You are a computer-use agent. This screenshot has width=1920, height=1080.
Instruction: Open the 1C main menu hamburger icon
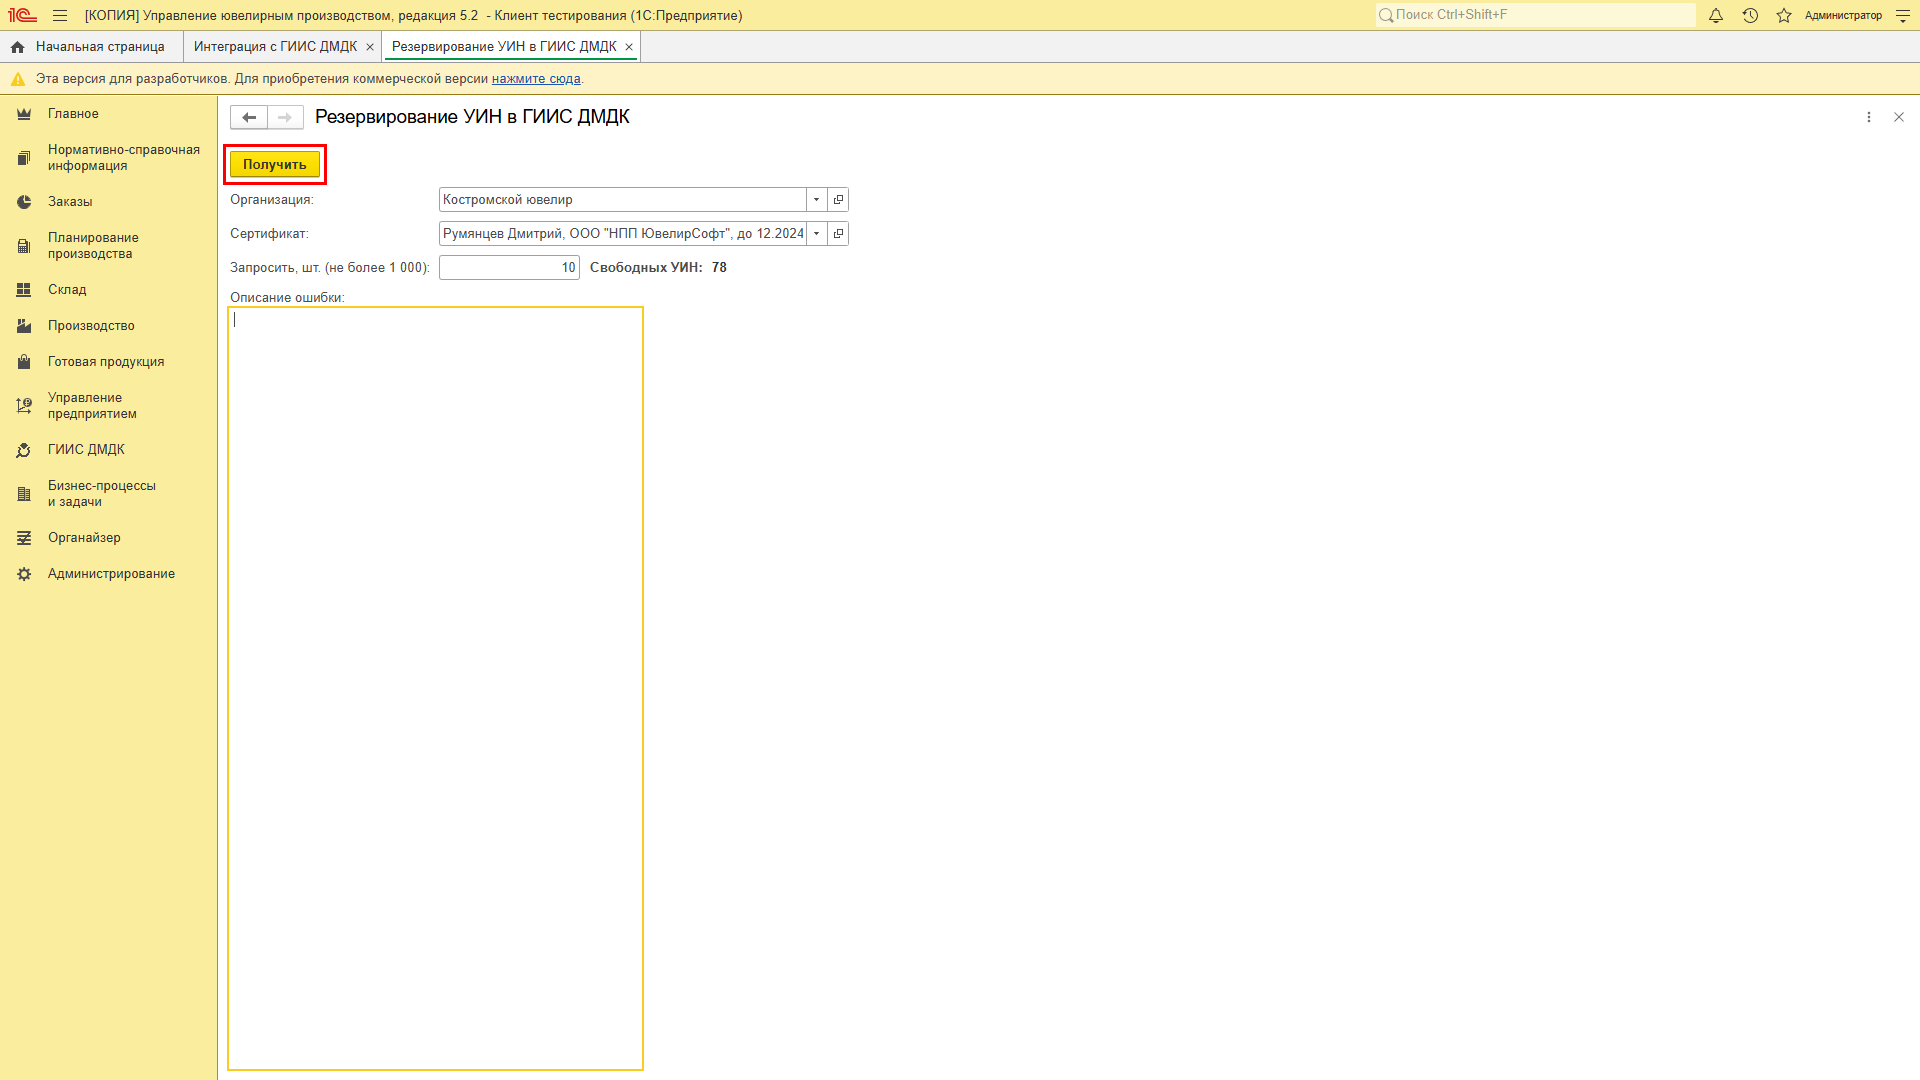coord(60,15)
